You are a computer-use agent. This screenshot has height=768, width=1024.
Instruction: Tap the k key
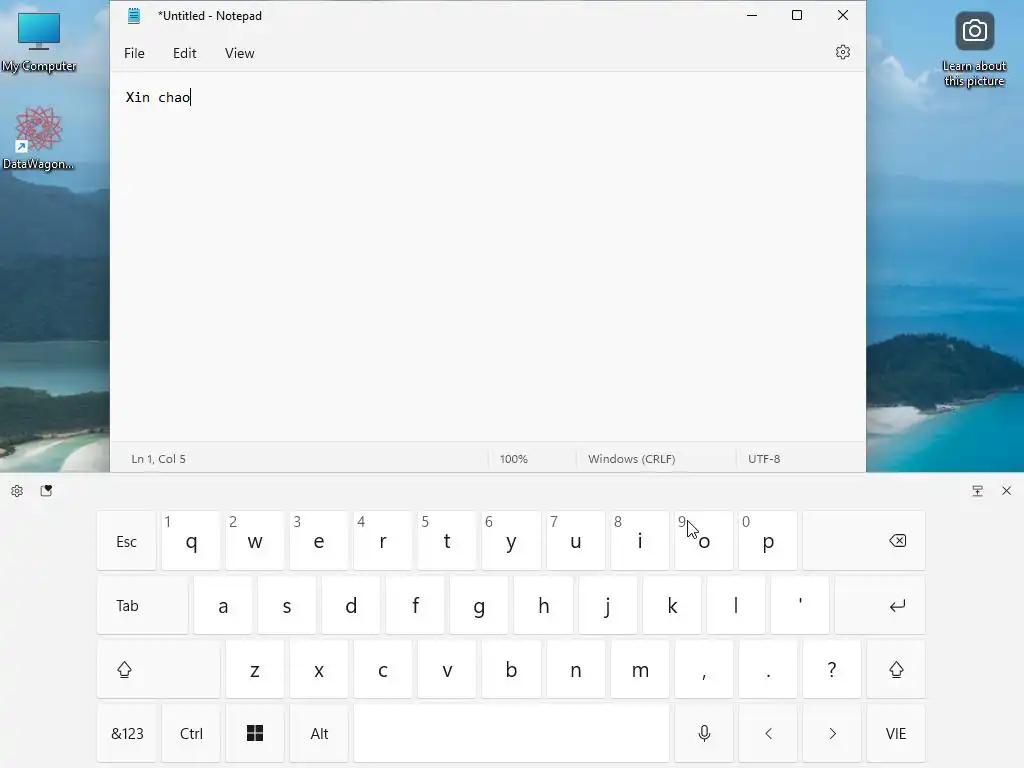pyautogui.click(x=671, y=605)
